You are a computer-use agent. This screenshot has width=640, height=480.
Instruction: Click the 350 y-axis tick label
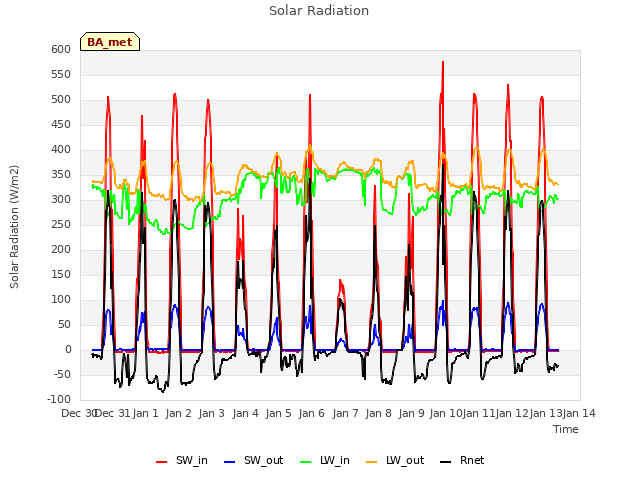point(61,174)
